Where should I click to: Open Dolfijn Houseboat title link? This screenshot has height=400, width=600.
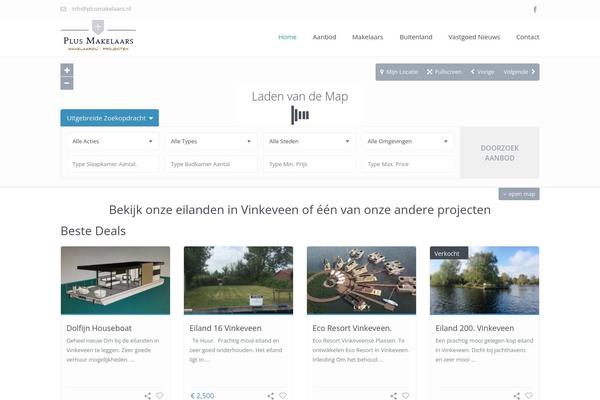click(x=99, y=328)
